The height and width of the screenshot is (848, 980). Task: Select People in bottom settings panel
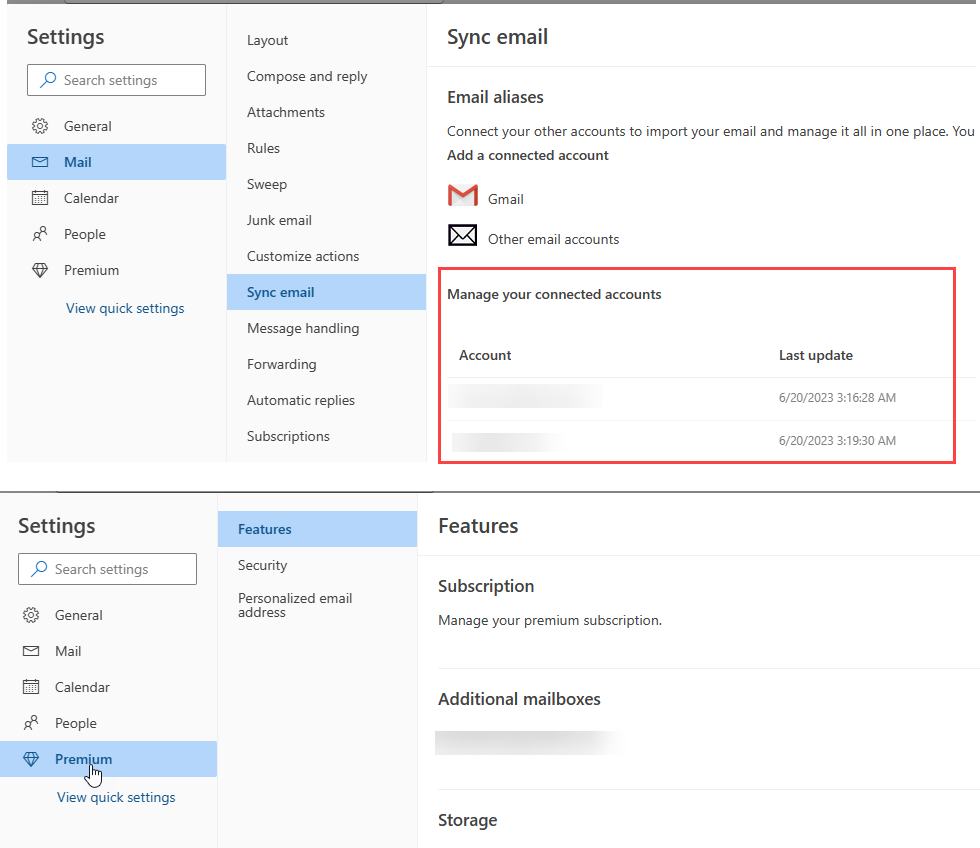[x=76, y=723]
